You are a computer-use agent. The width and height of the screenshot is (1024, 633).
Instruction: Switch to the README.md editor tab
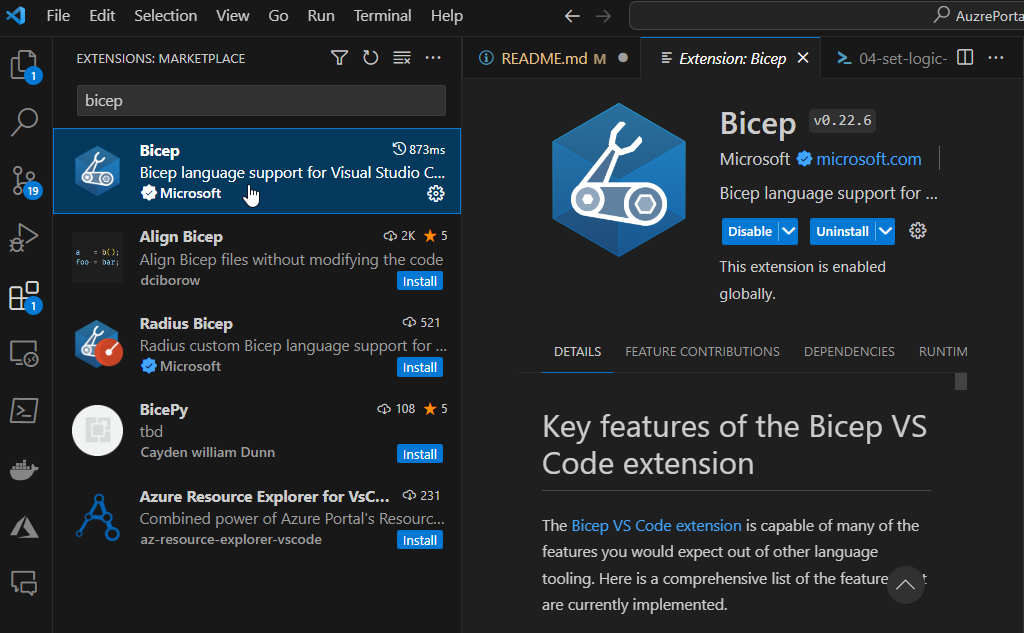(552, 58)
